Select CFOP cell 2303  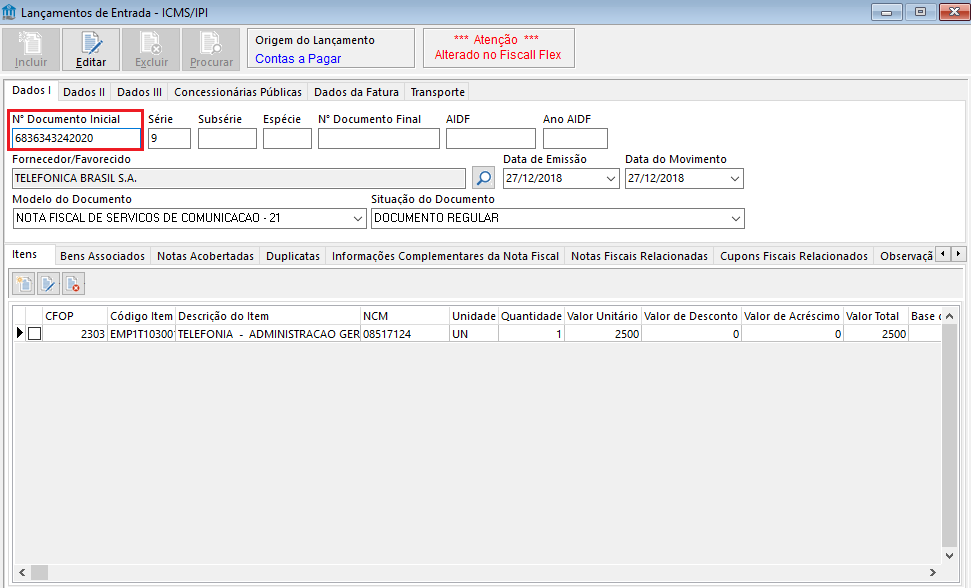(75, 334)
